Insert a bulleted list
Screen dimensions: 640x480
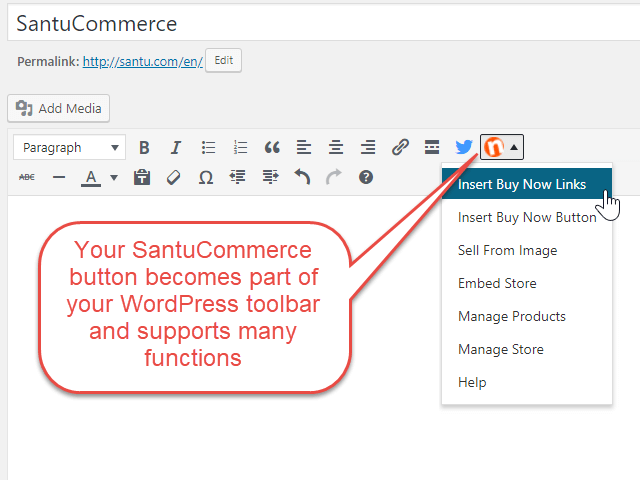point(208,147)
